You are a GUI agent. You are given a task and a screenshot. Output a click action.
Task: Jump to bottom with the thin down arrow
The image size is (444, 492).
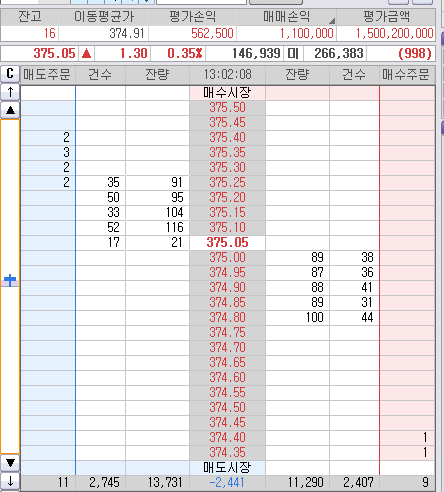click(10, 481)
